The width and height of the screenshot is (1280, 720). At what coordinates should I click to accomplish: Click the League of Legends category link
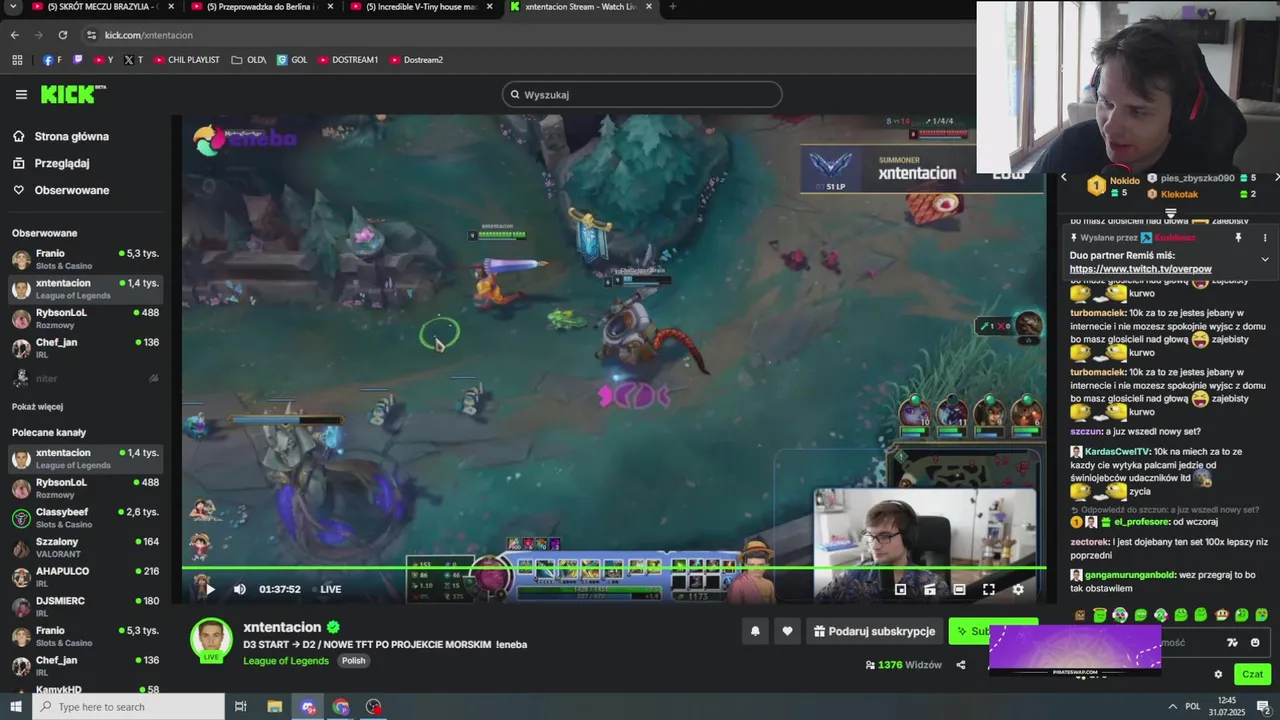[x=286, y=661]
